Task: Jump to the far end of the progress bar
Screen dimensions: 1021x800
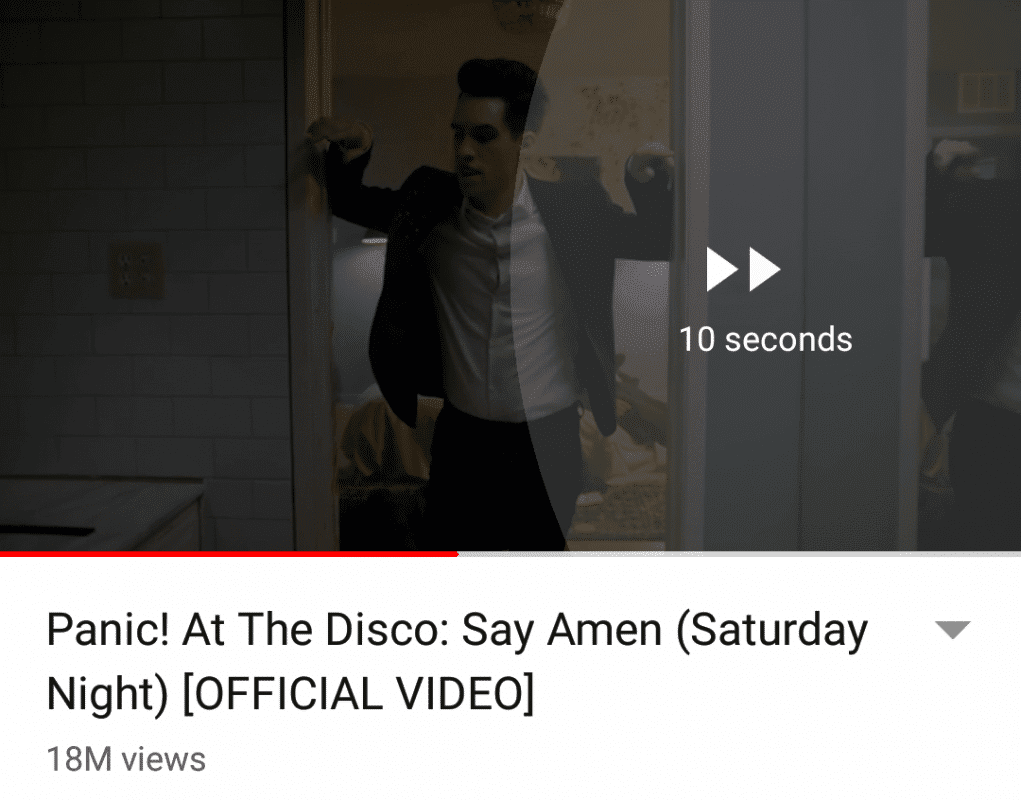Action: pos(1018,554)
